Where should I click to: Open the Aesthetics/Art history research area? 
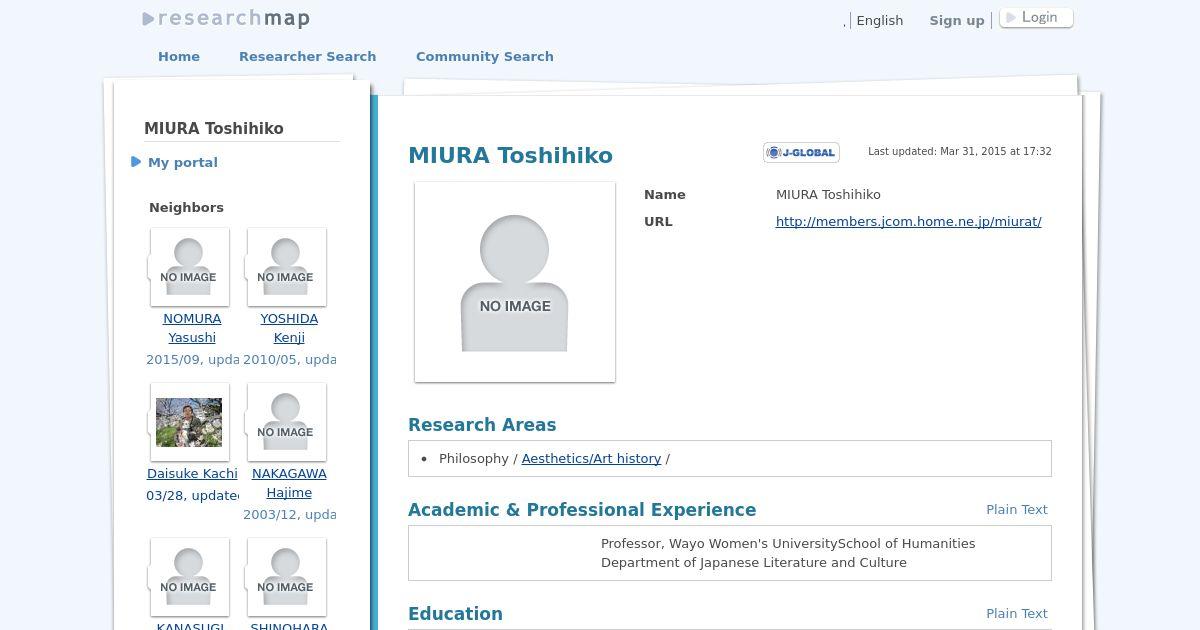(x=591, y=458)
